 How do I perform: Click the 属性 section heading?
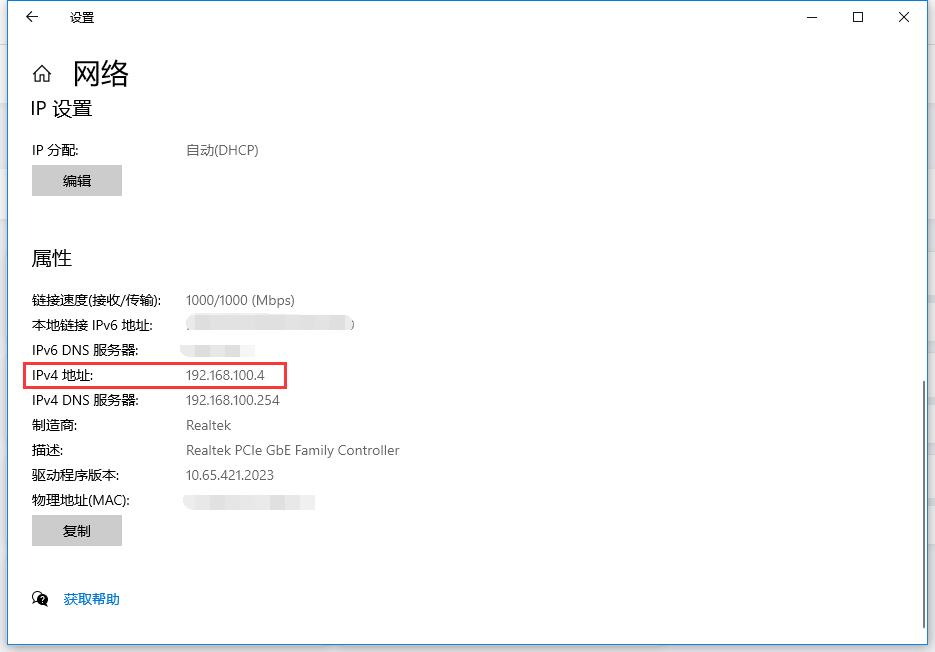51,258
